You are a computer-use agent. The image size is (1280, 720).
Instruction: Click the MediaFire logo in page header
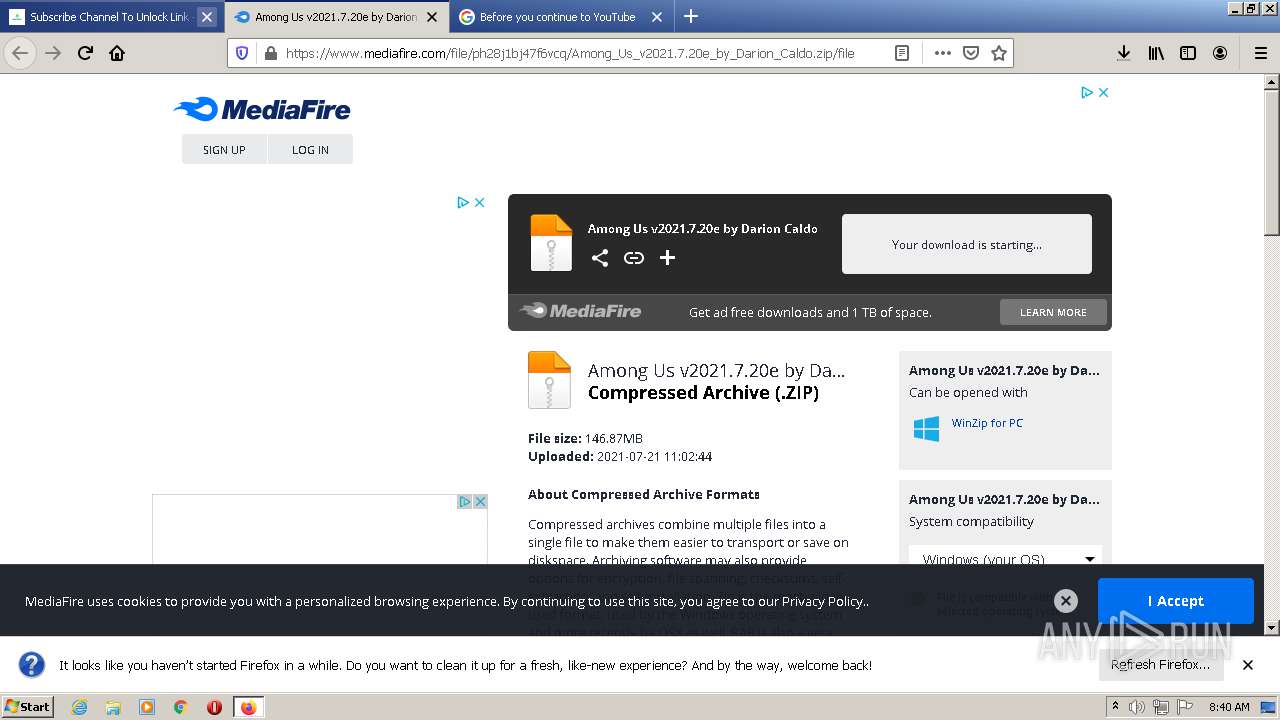pyautogui.click(x=262, y=109)
